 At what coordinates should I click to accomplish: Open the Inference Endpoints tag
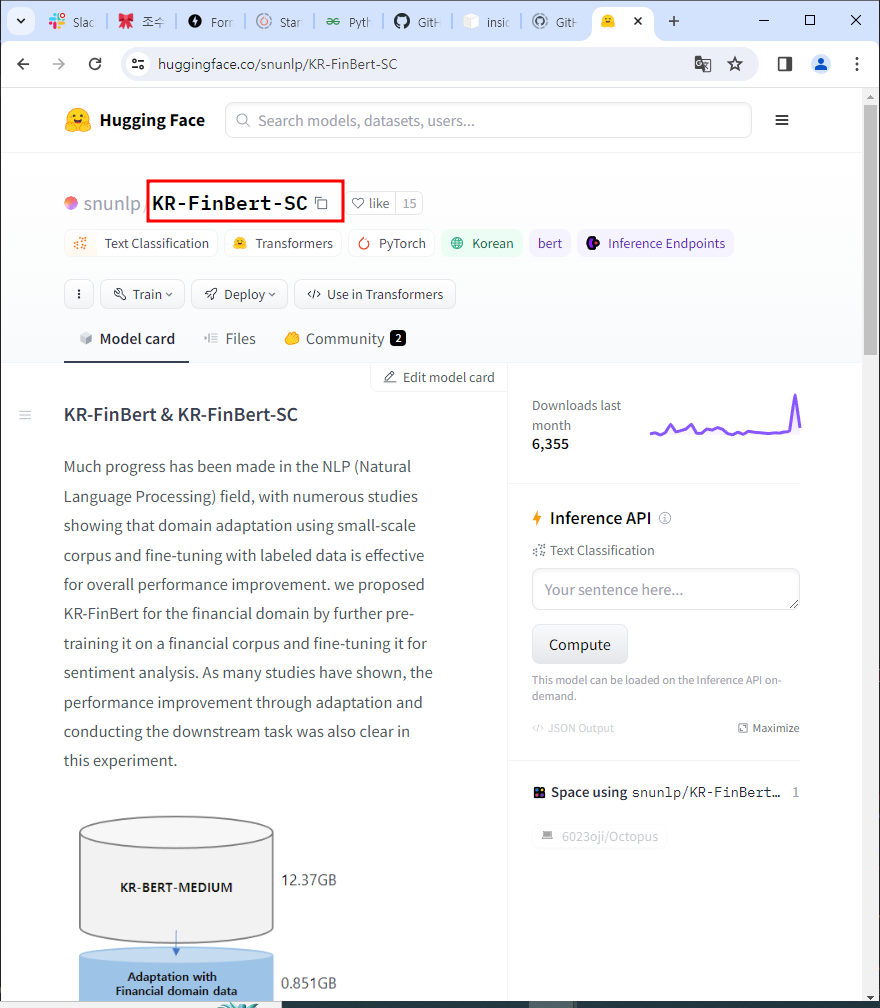coord(656,244)
